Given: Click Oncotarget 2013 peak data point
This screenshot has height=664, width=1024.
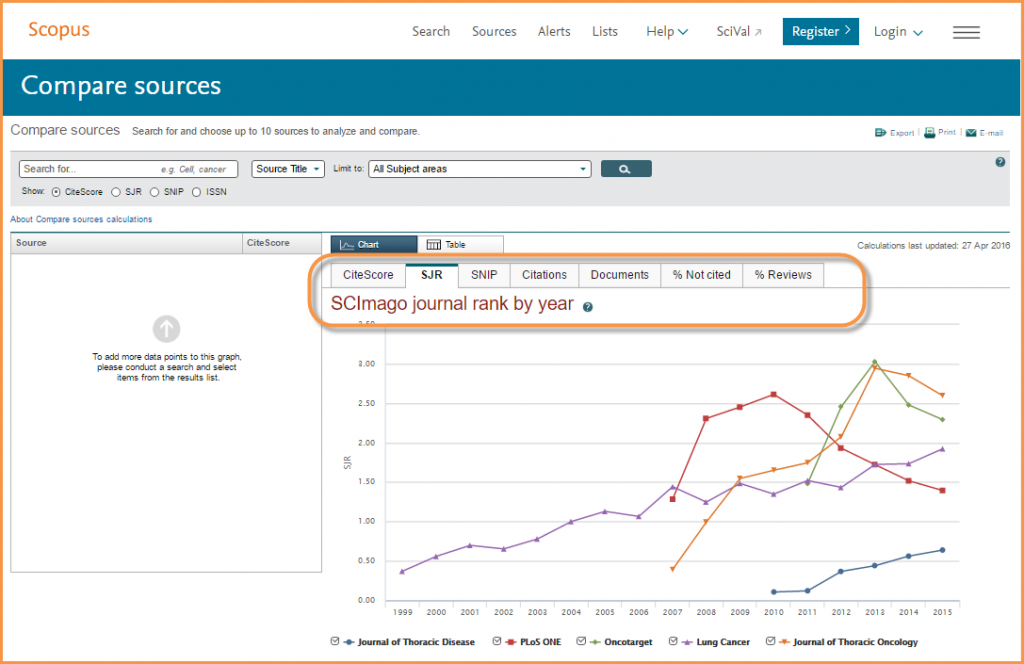Looking at the screenshot, I should tap(874, 362).
